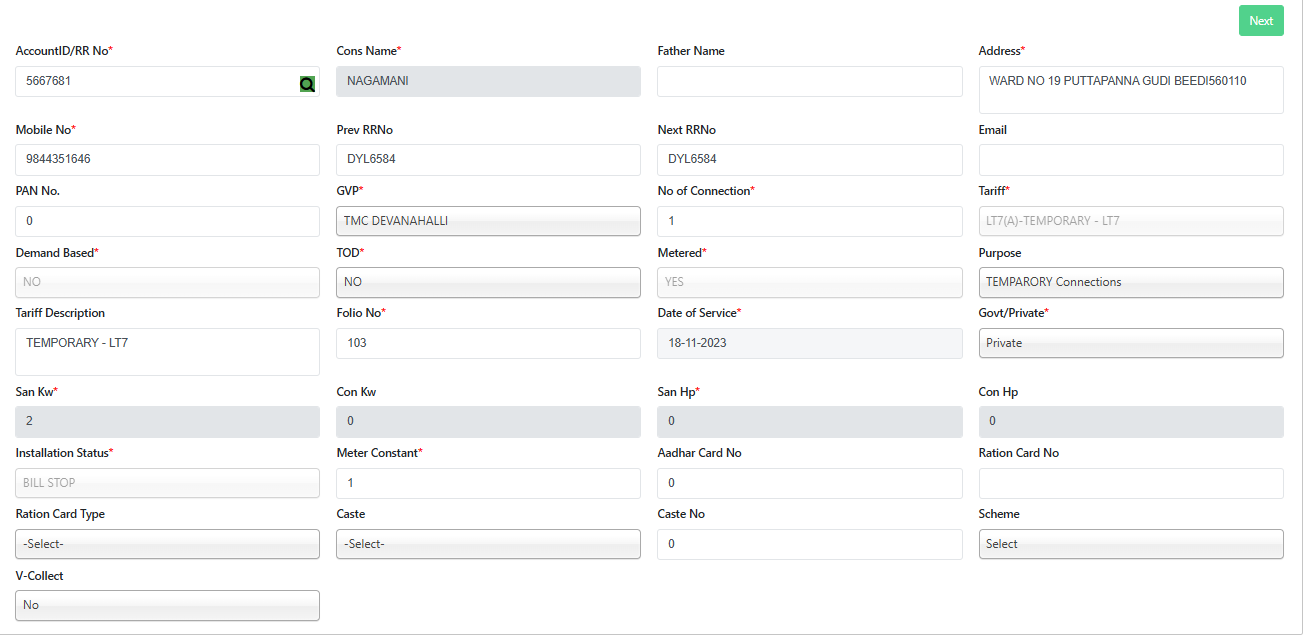The height and width of the screenshot is (637, 1303).
Task: Open the Tariff dropdown LT7(A)-TEMPORARY
Action: click(1131, 221)
